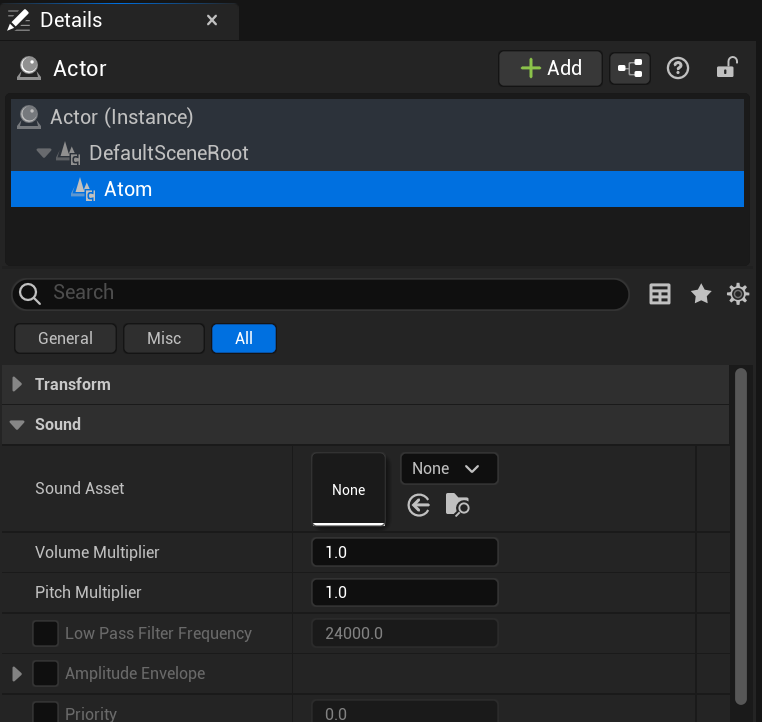Open the help documentation question mark icon
The image size is (762, 722).
[x=677, y=69]
